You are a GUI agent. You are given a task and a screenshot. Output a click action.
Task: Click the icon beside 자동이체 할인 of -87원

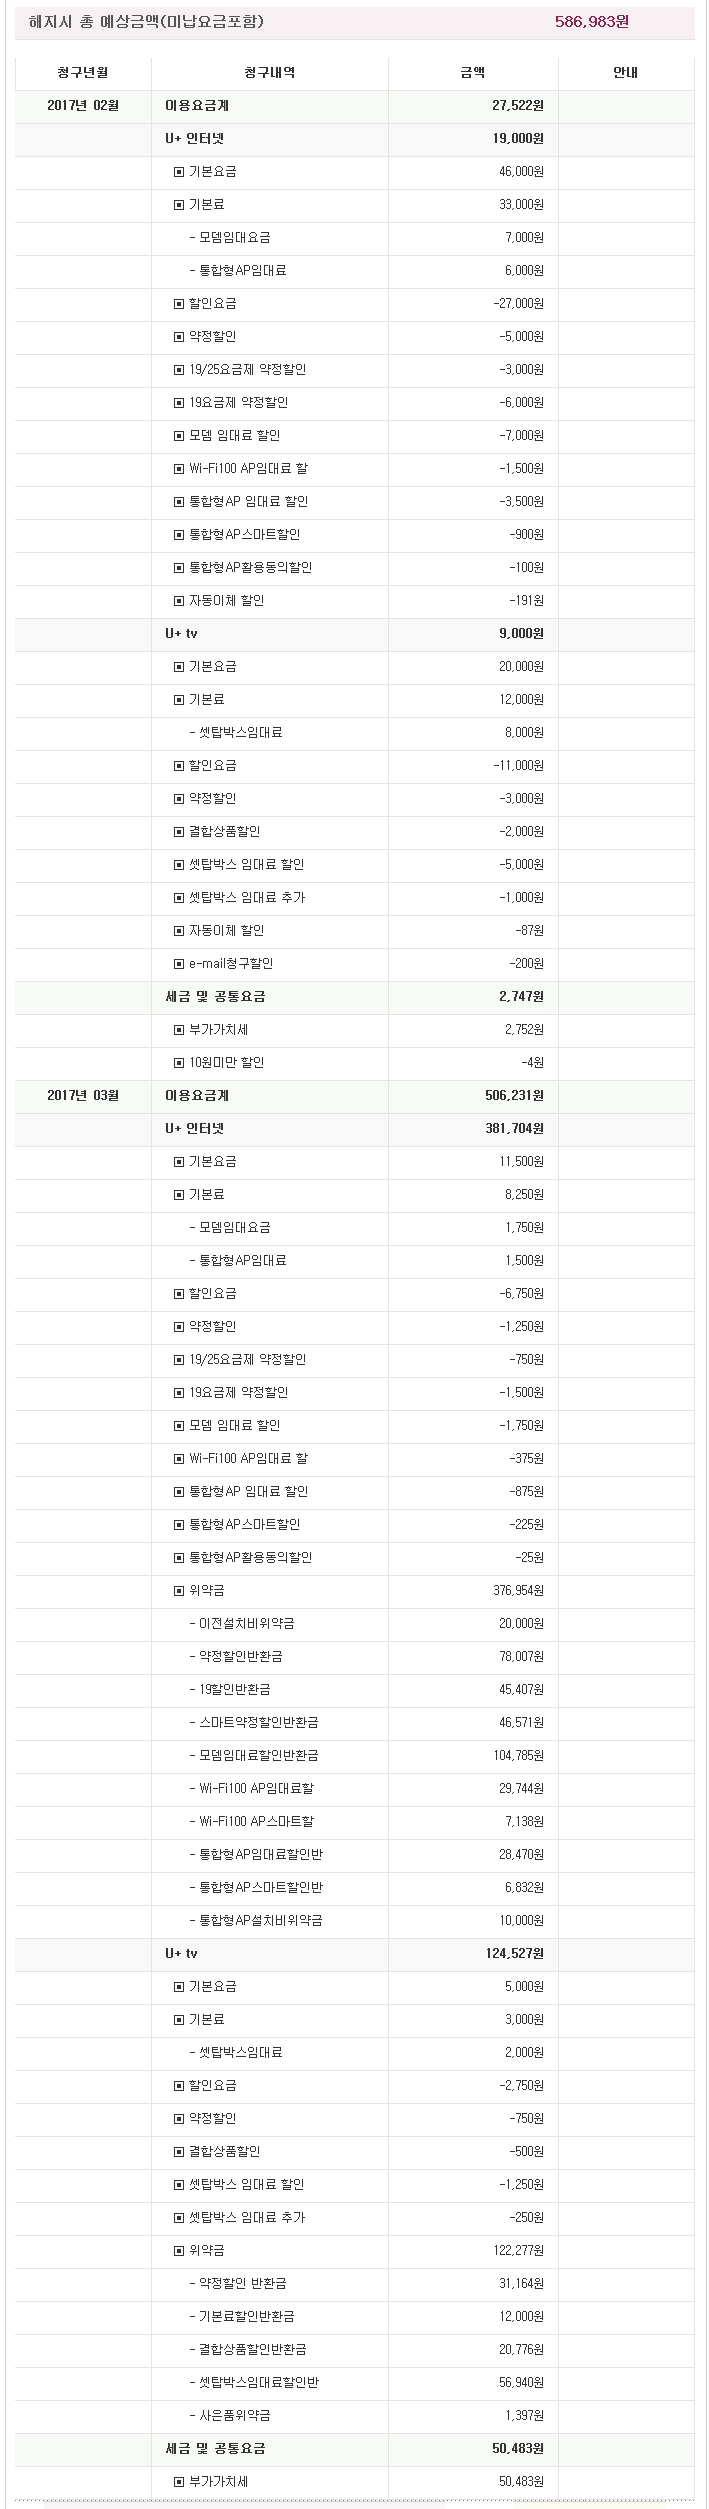coord(179,931)
